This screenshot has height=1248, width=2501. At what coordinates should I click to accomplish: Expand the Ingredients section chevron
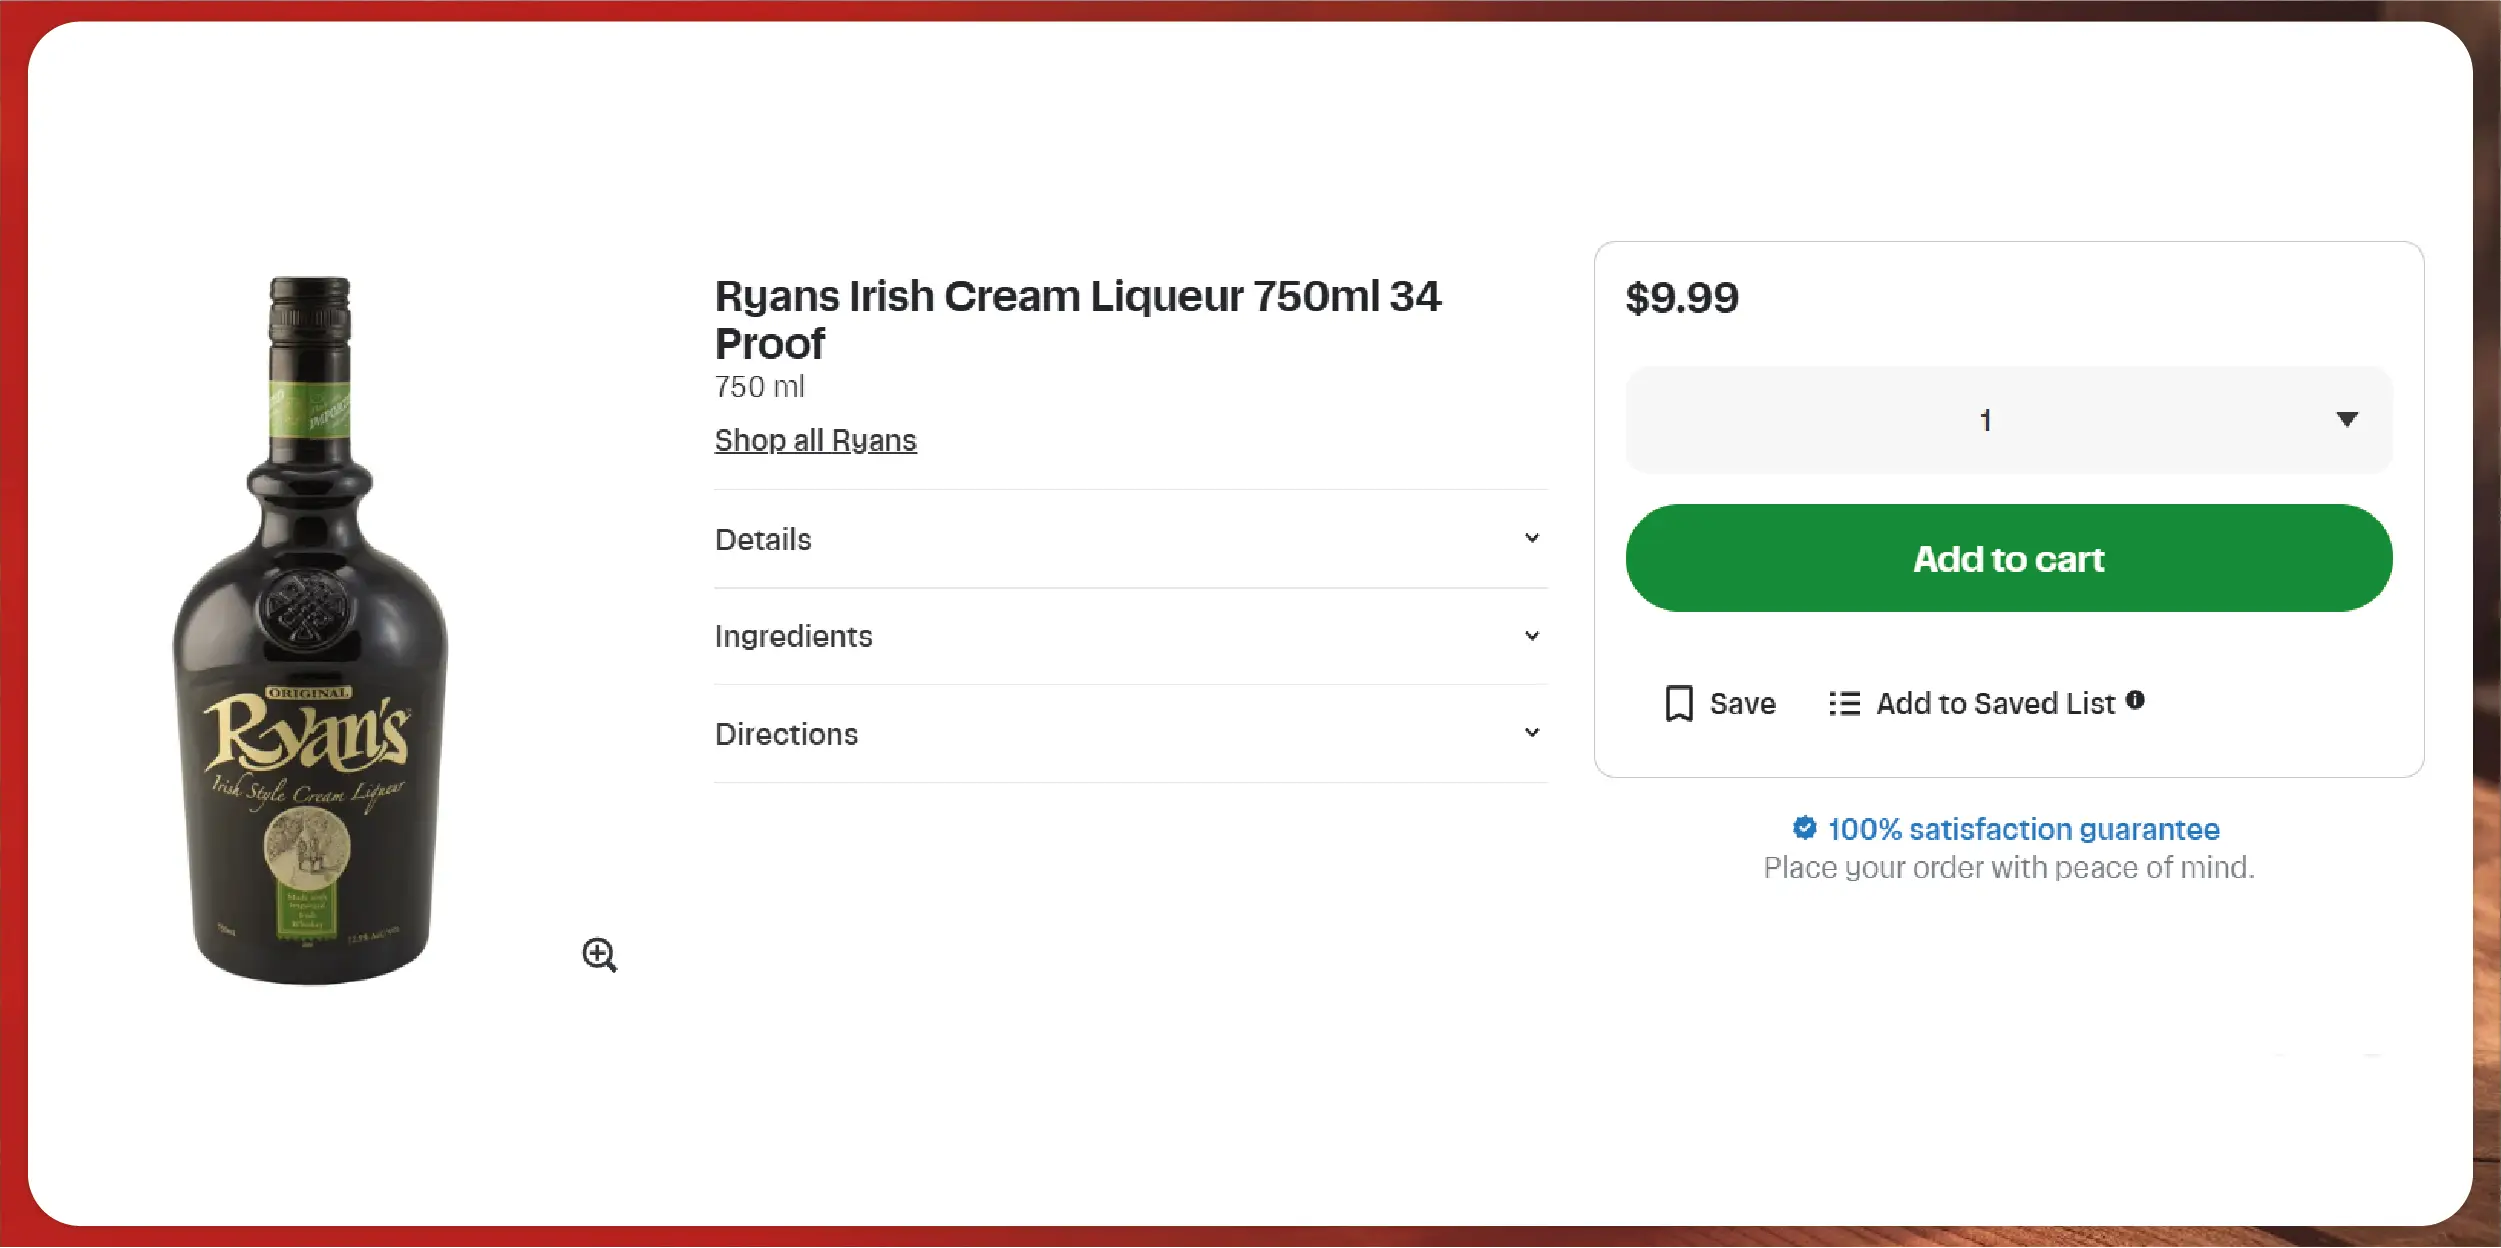point(1531,636)
